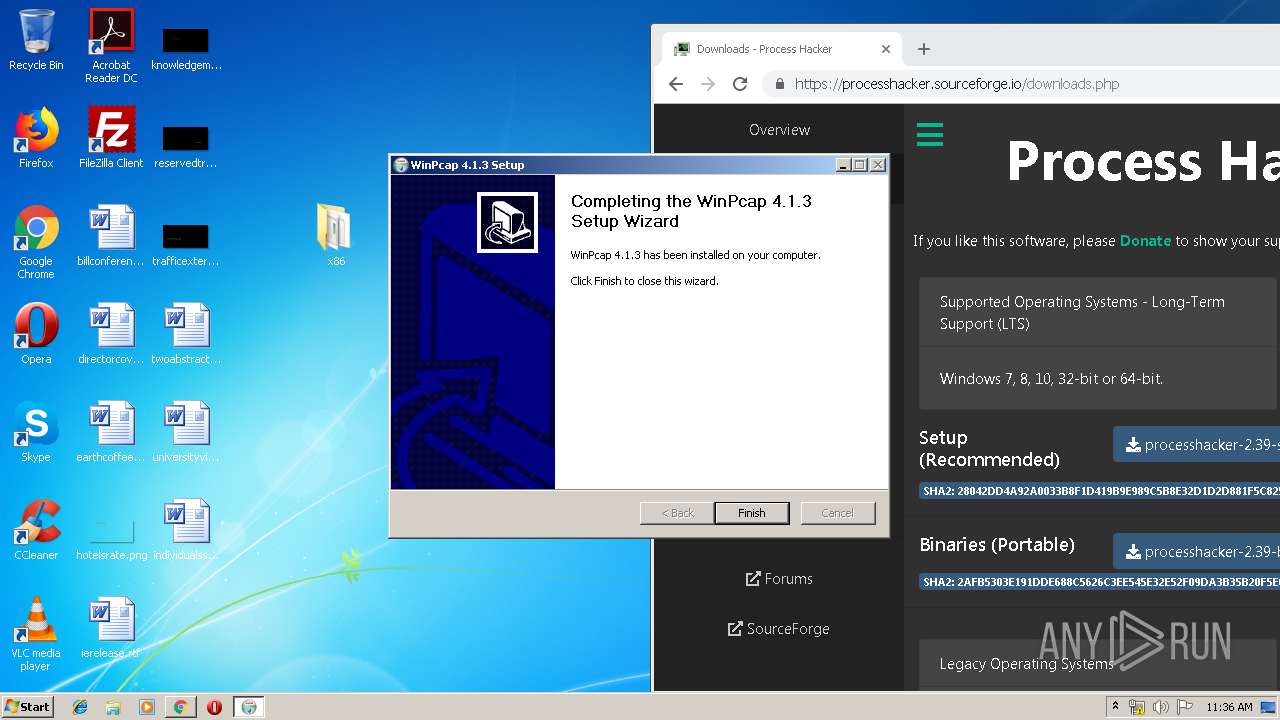Select the x86 folder on desktop
Image resolution: width=1280 pixels, height=720 pixels.
tap(336, 235)
